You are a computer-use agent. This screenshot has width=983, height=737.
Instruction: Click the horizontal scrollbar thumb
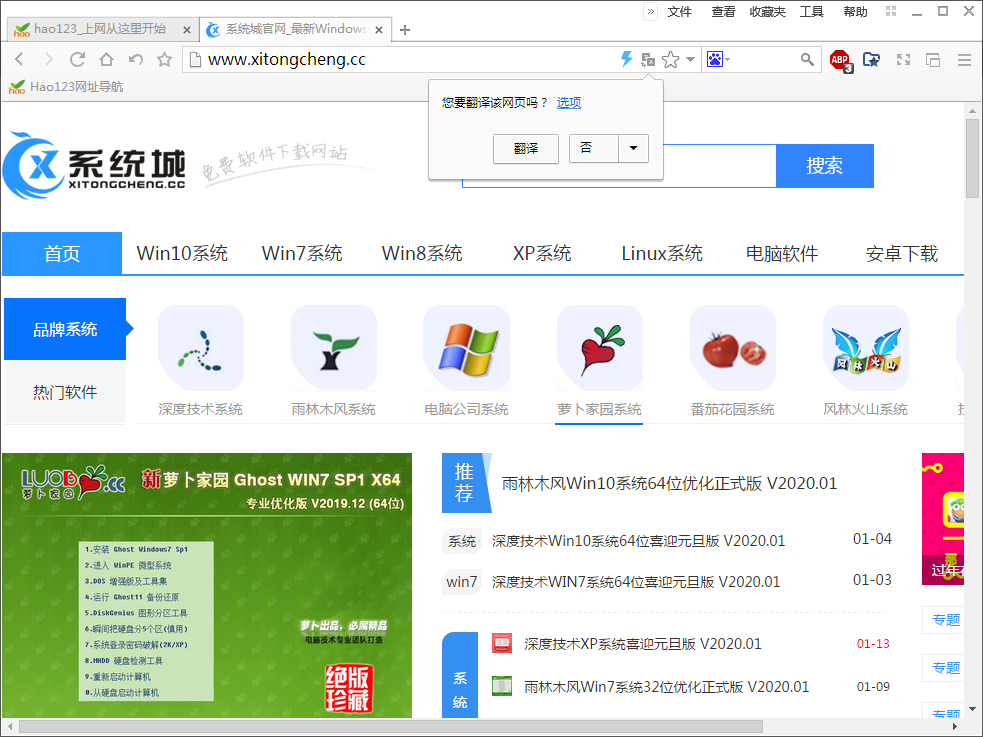pos(391,727)
